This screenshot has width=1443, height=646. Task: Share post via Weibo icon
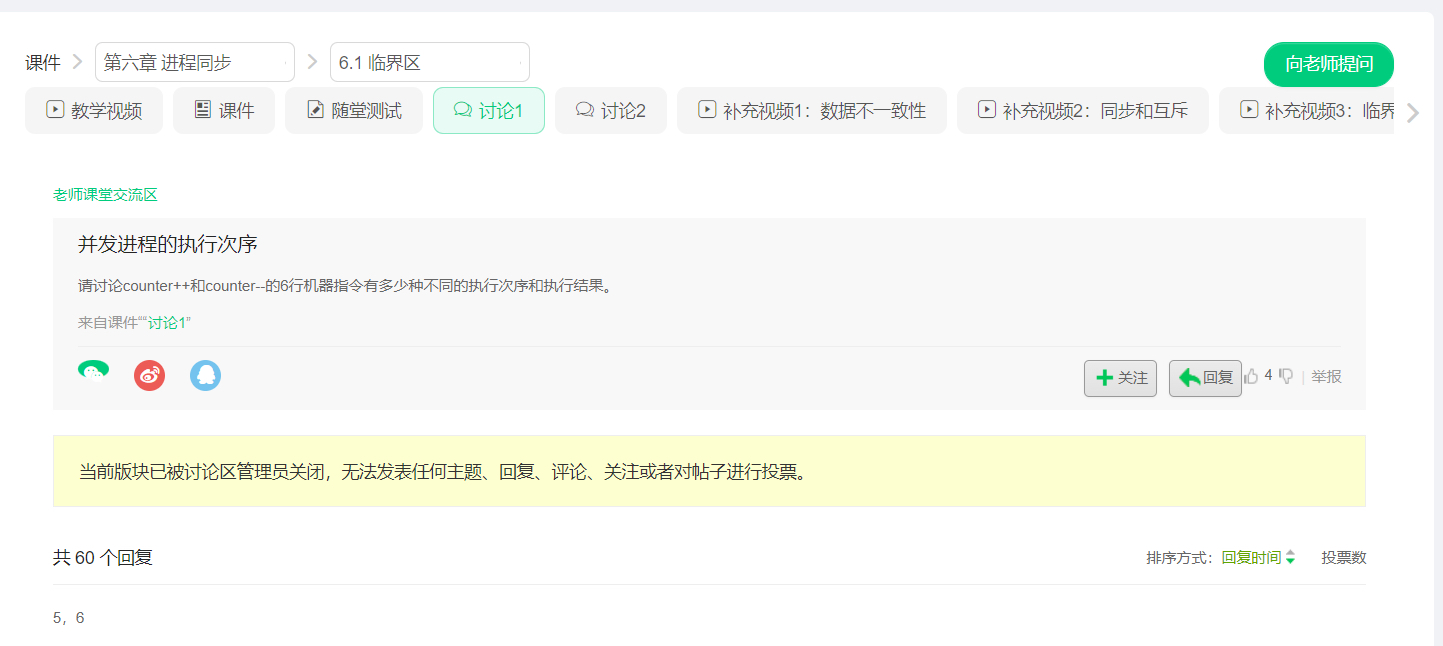tap(149, 376)
